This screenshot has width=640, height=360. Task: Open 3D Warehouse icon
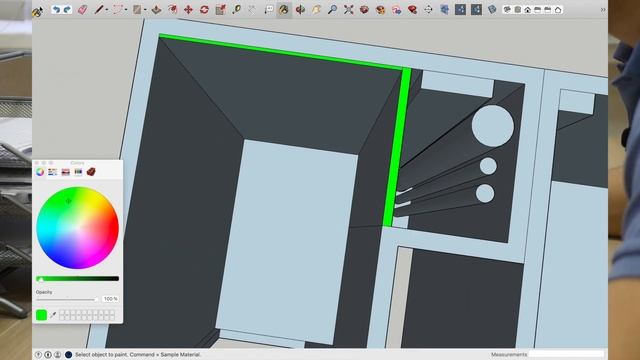coord(364,9)
